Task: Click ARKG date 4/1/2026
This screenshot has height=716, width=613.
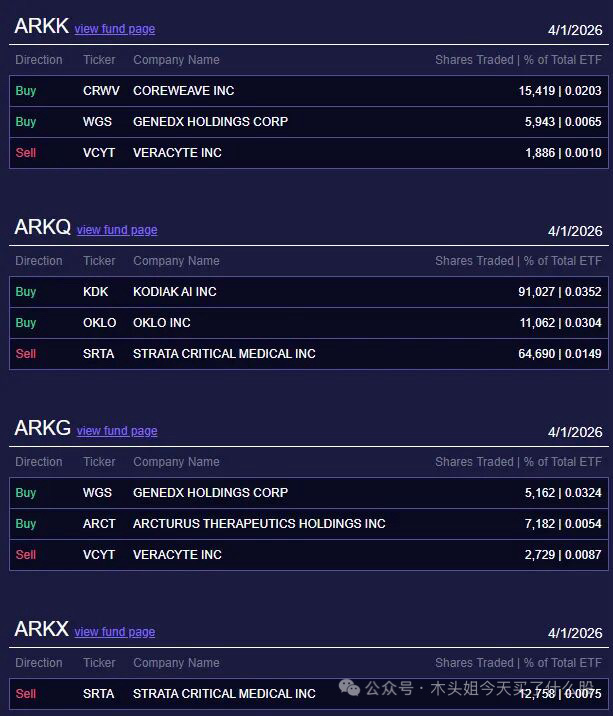Action: point(575,432)
